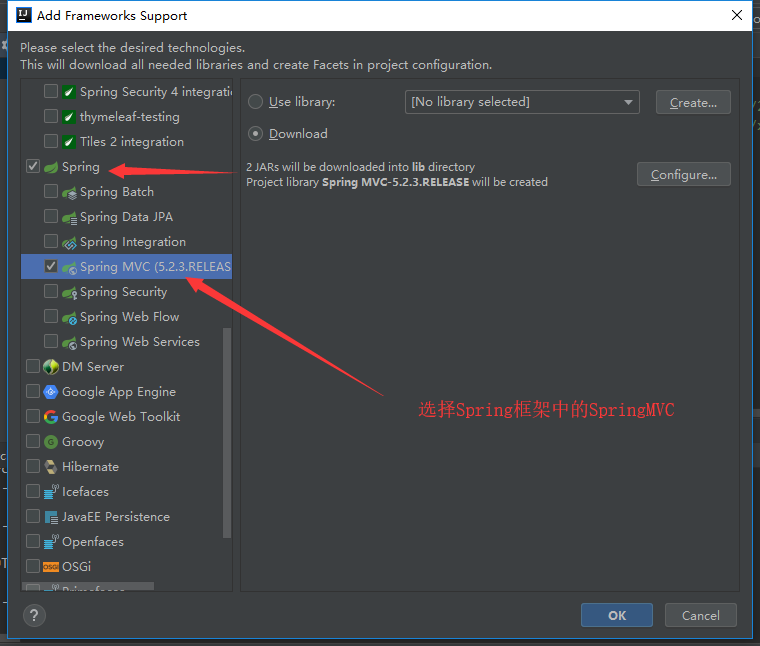Click the Spring Data JPA icon
Screen dimensions: 760x646
(69, 218)
